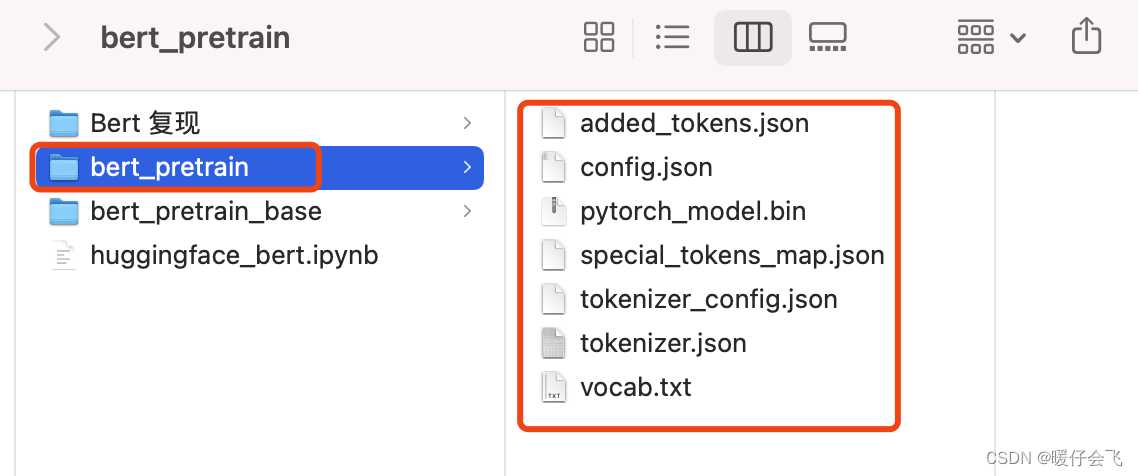Select the bert_pretrain folder
1138x476 pixels.
tap(169, 167)
